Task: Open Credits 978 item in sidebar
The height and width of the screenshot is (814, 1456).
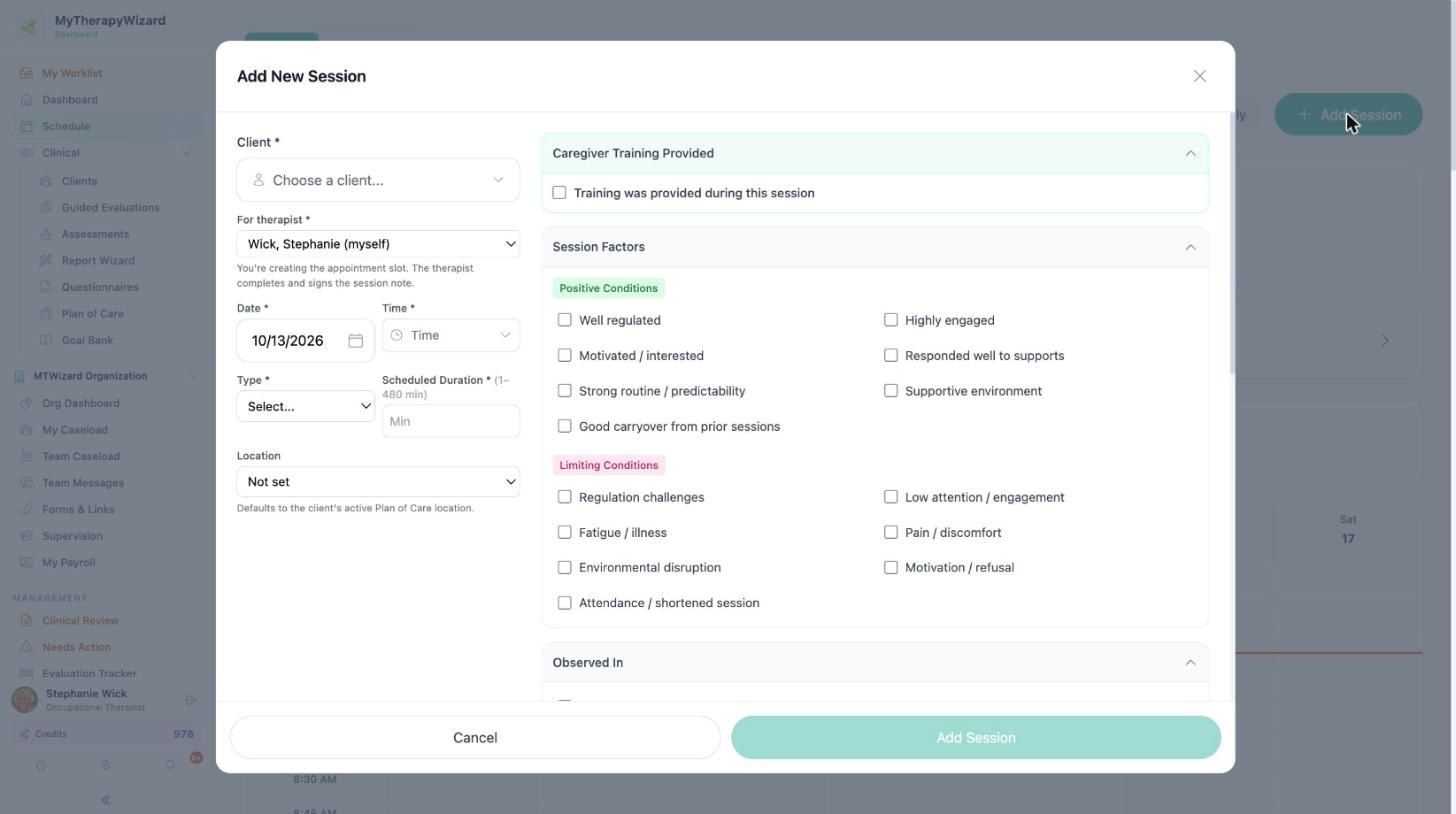Action: tap(106, 734)
